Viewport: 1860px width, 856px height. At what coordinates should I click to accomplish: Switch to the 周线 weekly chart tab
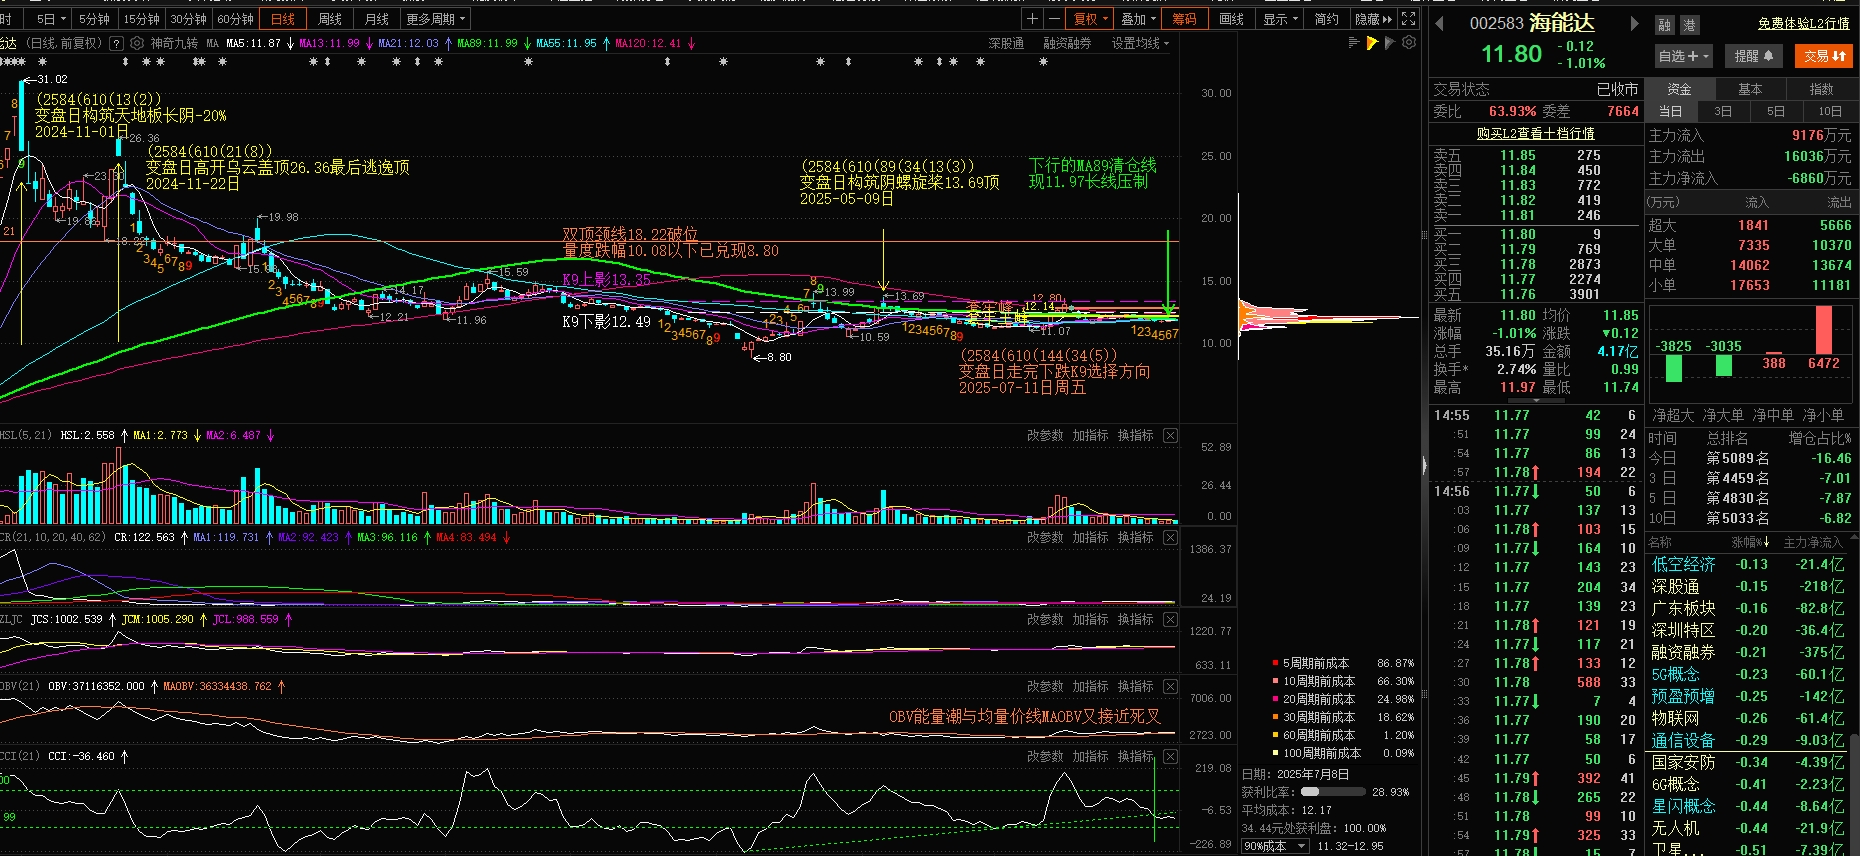pyautogui.click(x=330, y=19)
